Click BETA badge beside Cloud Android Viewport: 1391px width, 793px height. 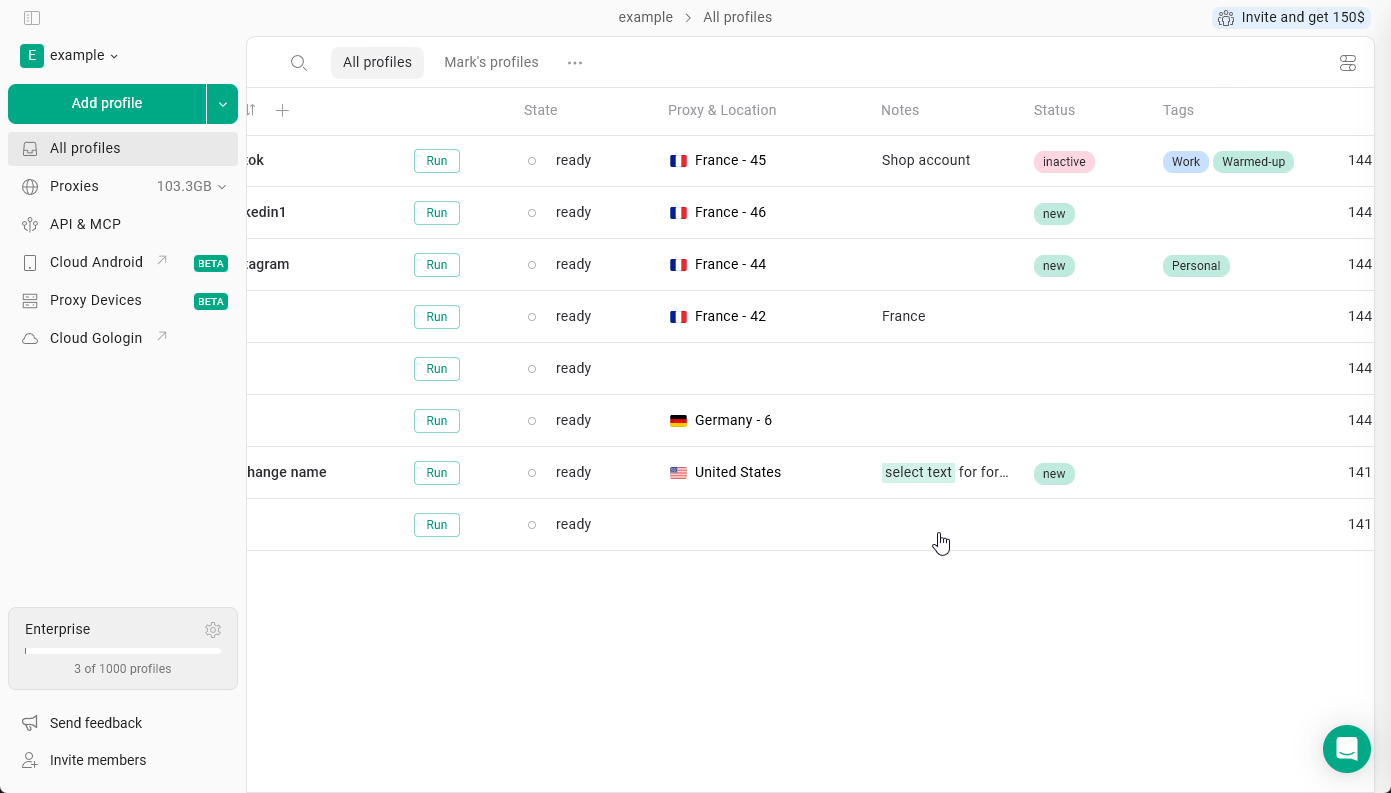pos(211,264)
